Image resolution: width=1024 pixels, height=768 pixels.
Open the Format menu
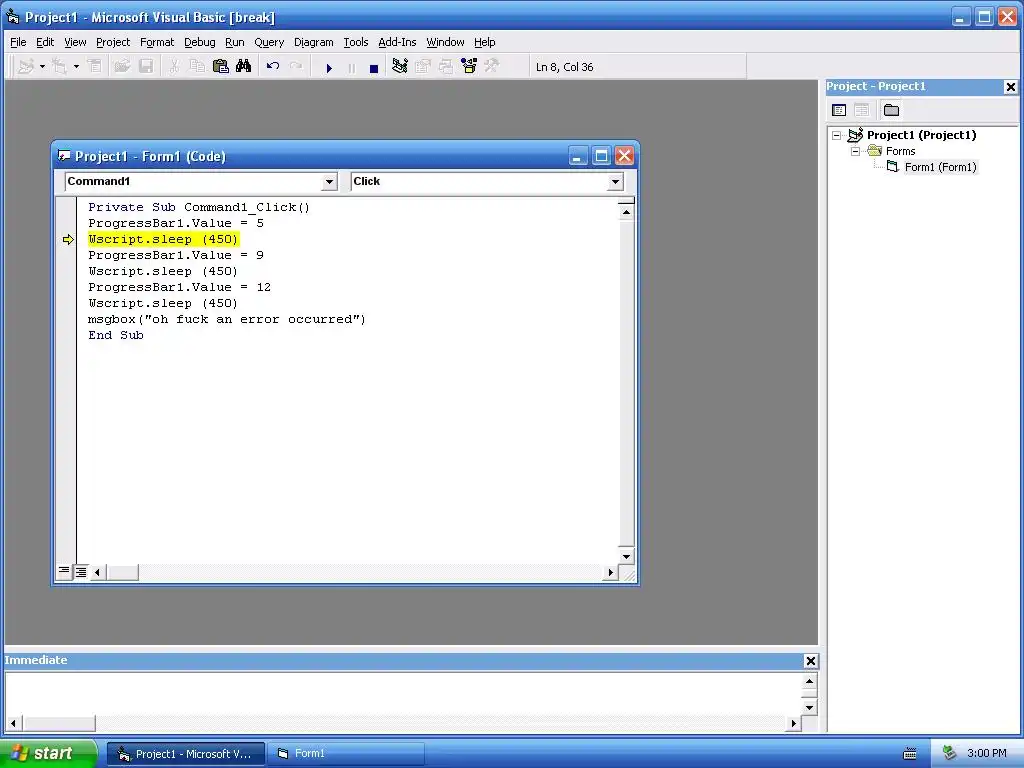157,42
